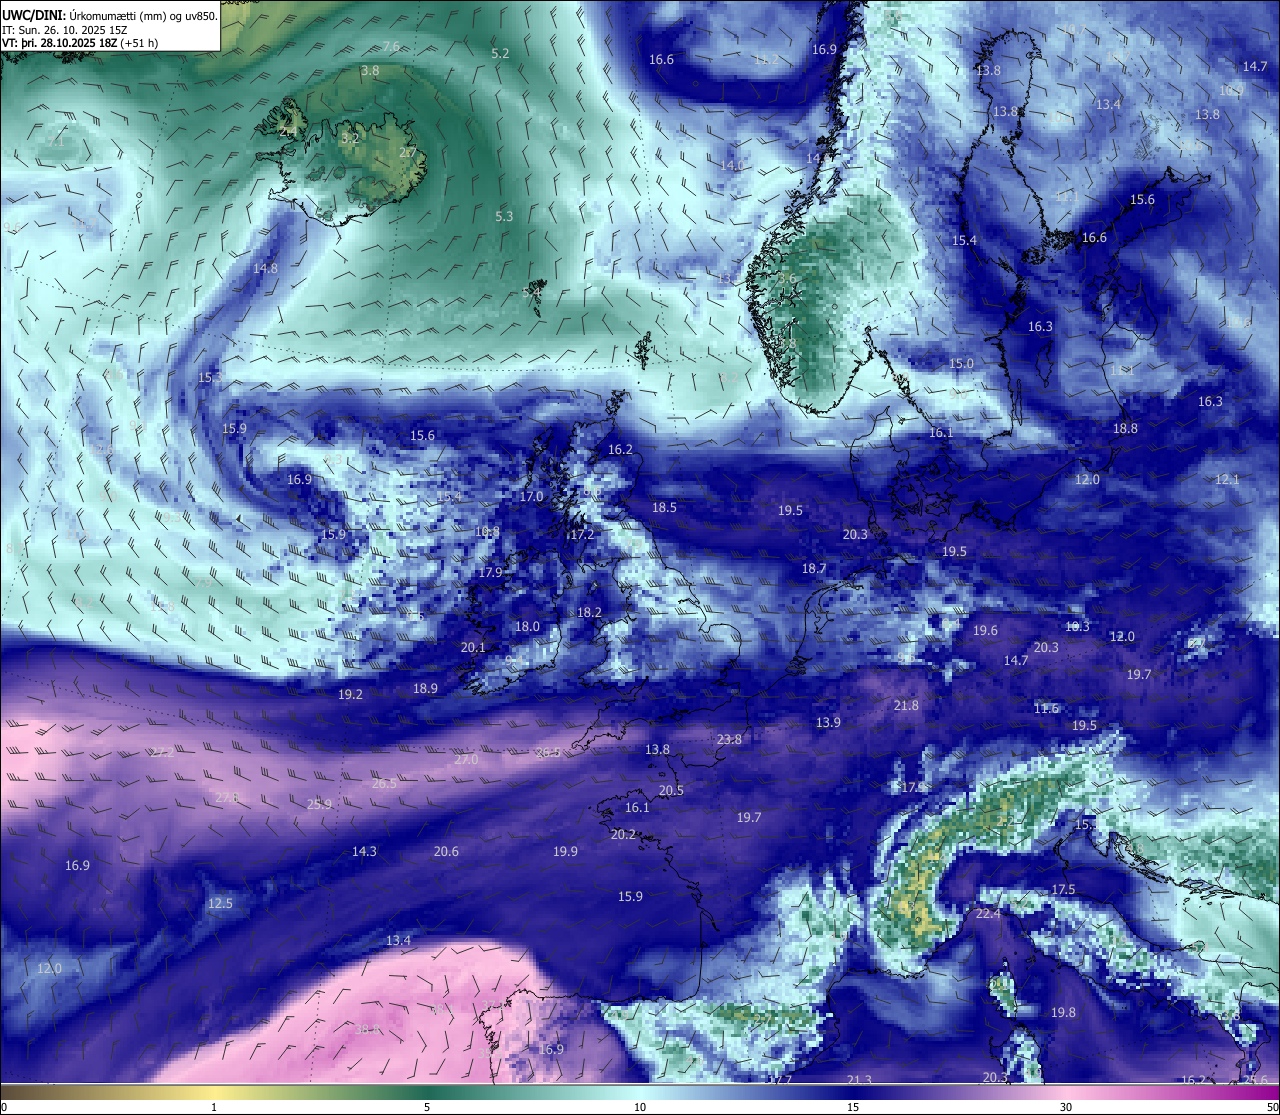This screenshot has height=1115, width=1280.
Task: Click the 18.7 map value
Action: (x=814, y=569)
